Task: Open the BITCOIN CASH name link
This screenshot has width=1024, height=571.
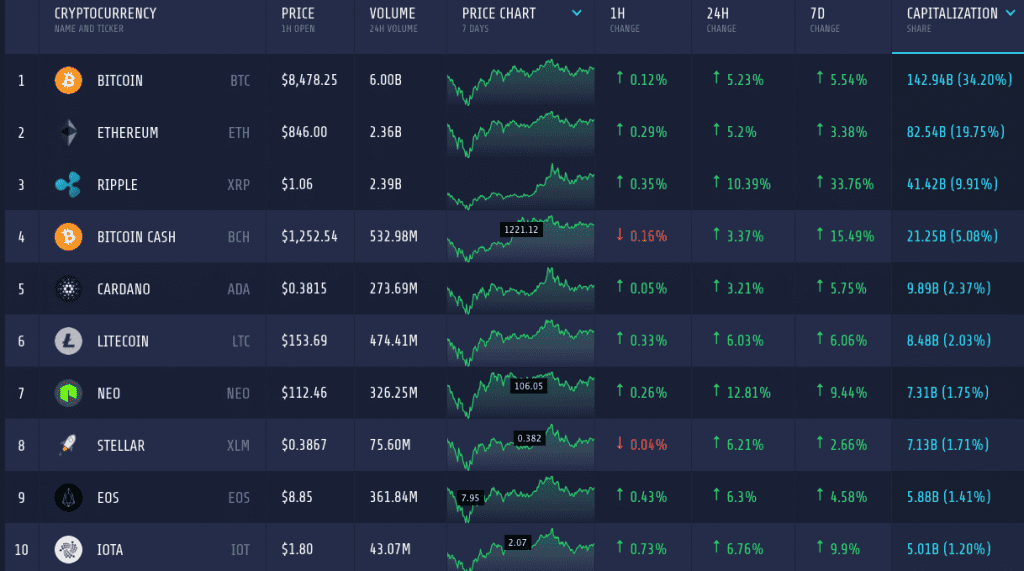Action: tap(136, 237)
